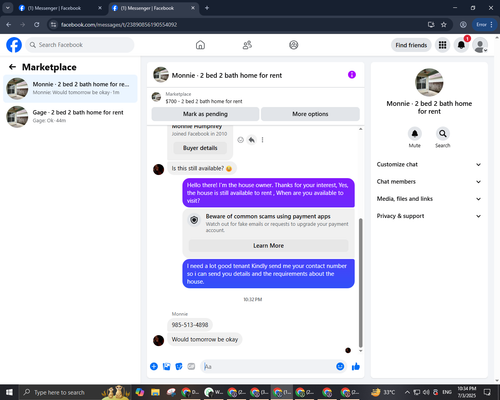Open the notifications bell in the top bar
The width and height of the screenshot is (500, 400).
[x=461, y=45]
